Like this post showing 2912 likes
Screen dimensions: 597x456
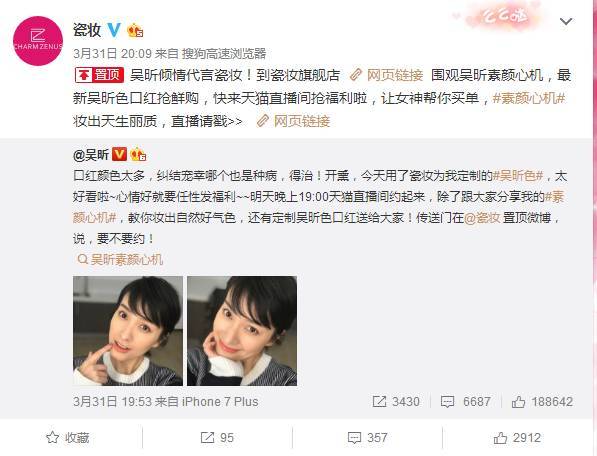(517, 438)
